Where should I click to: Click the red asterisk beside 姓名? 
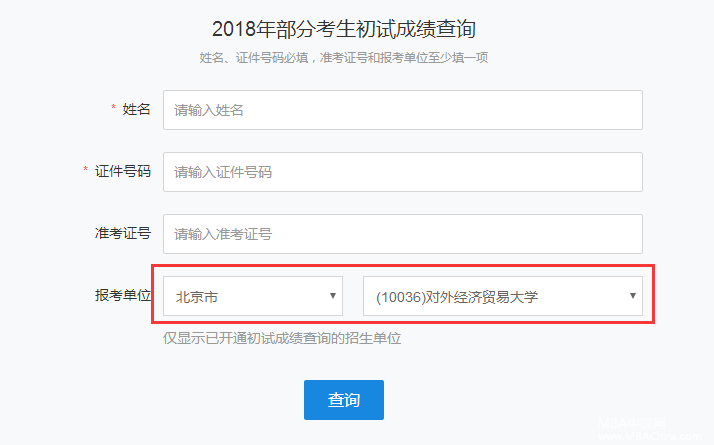[113, 108]
